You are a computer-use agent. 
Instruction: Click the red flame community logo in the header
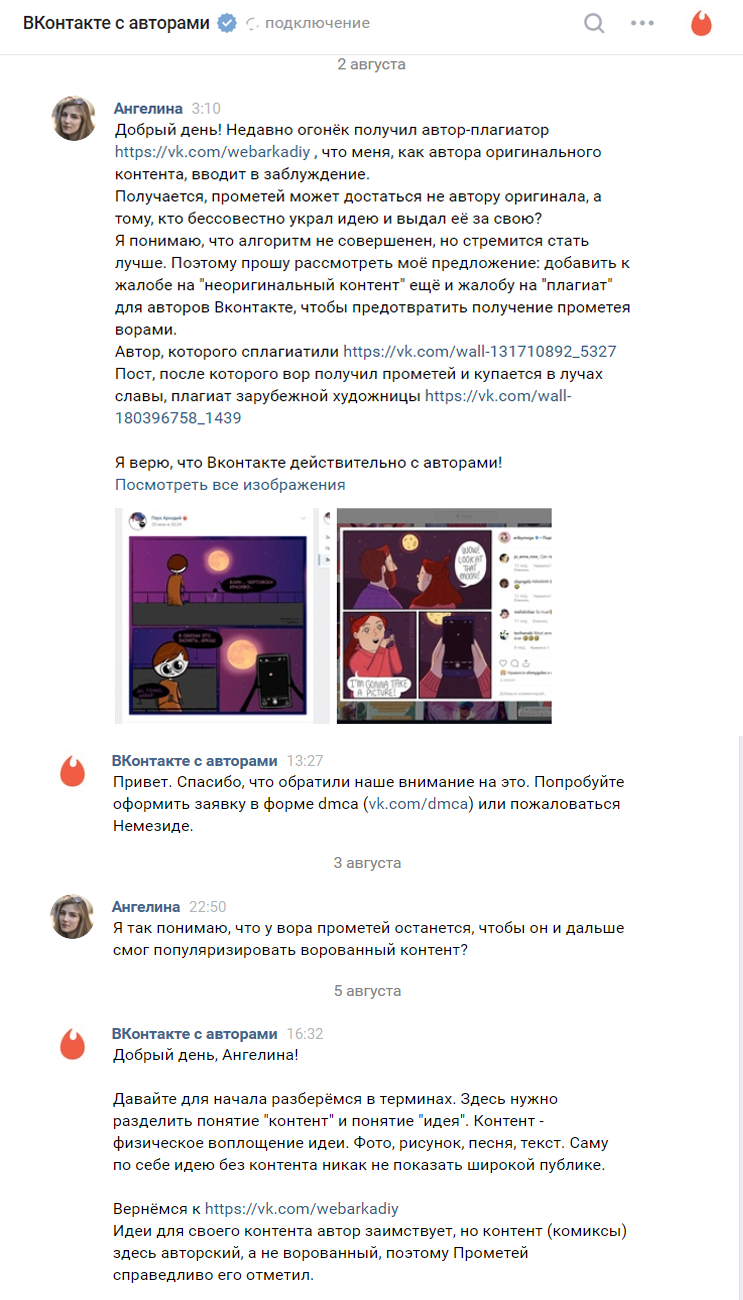(701, 23)
